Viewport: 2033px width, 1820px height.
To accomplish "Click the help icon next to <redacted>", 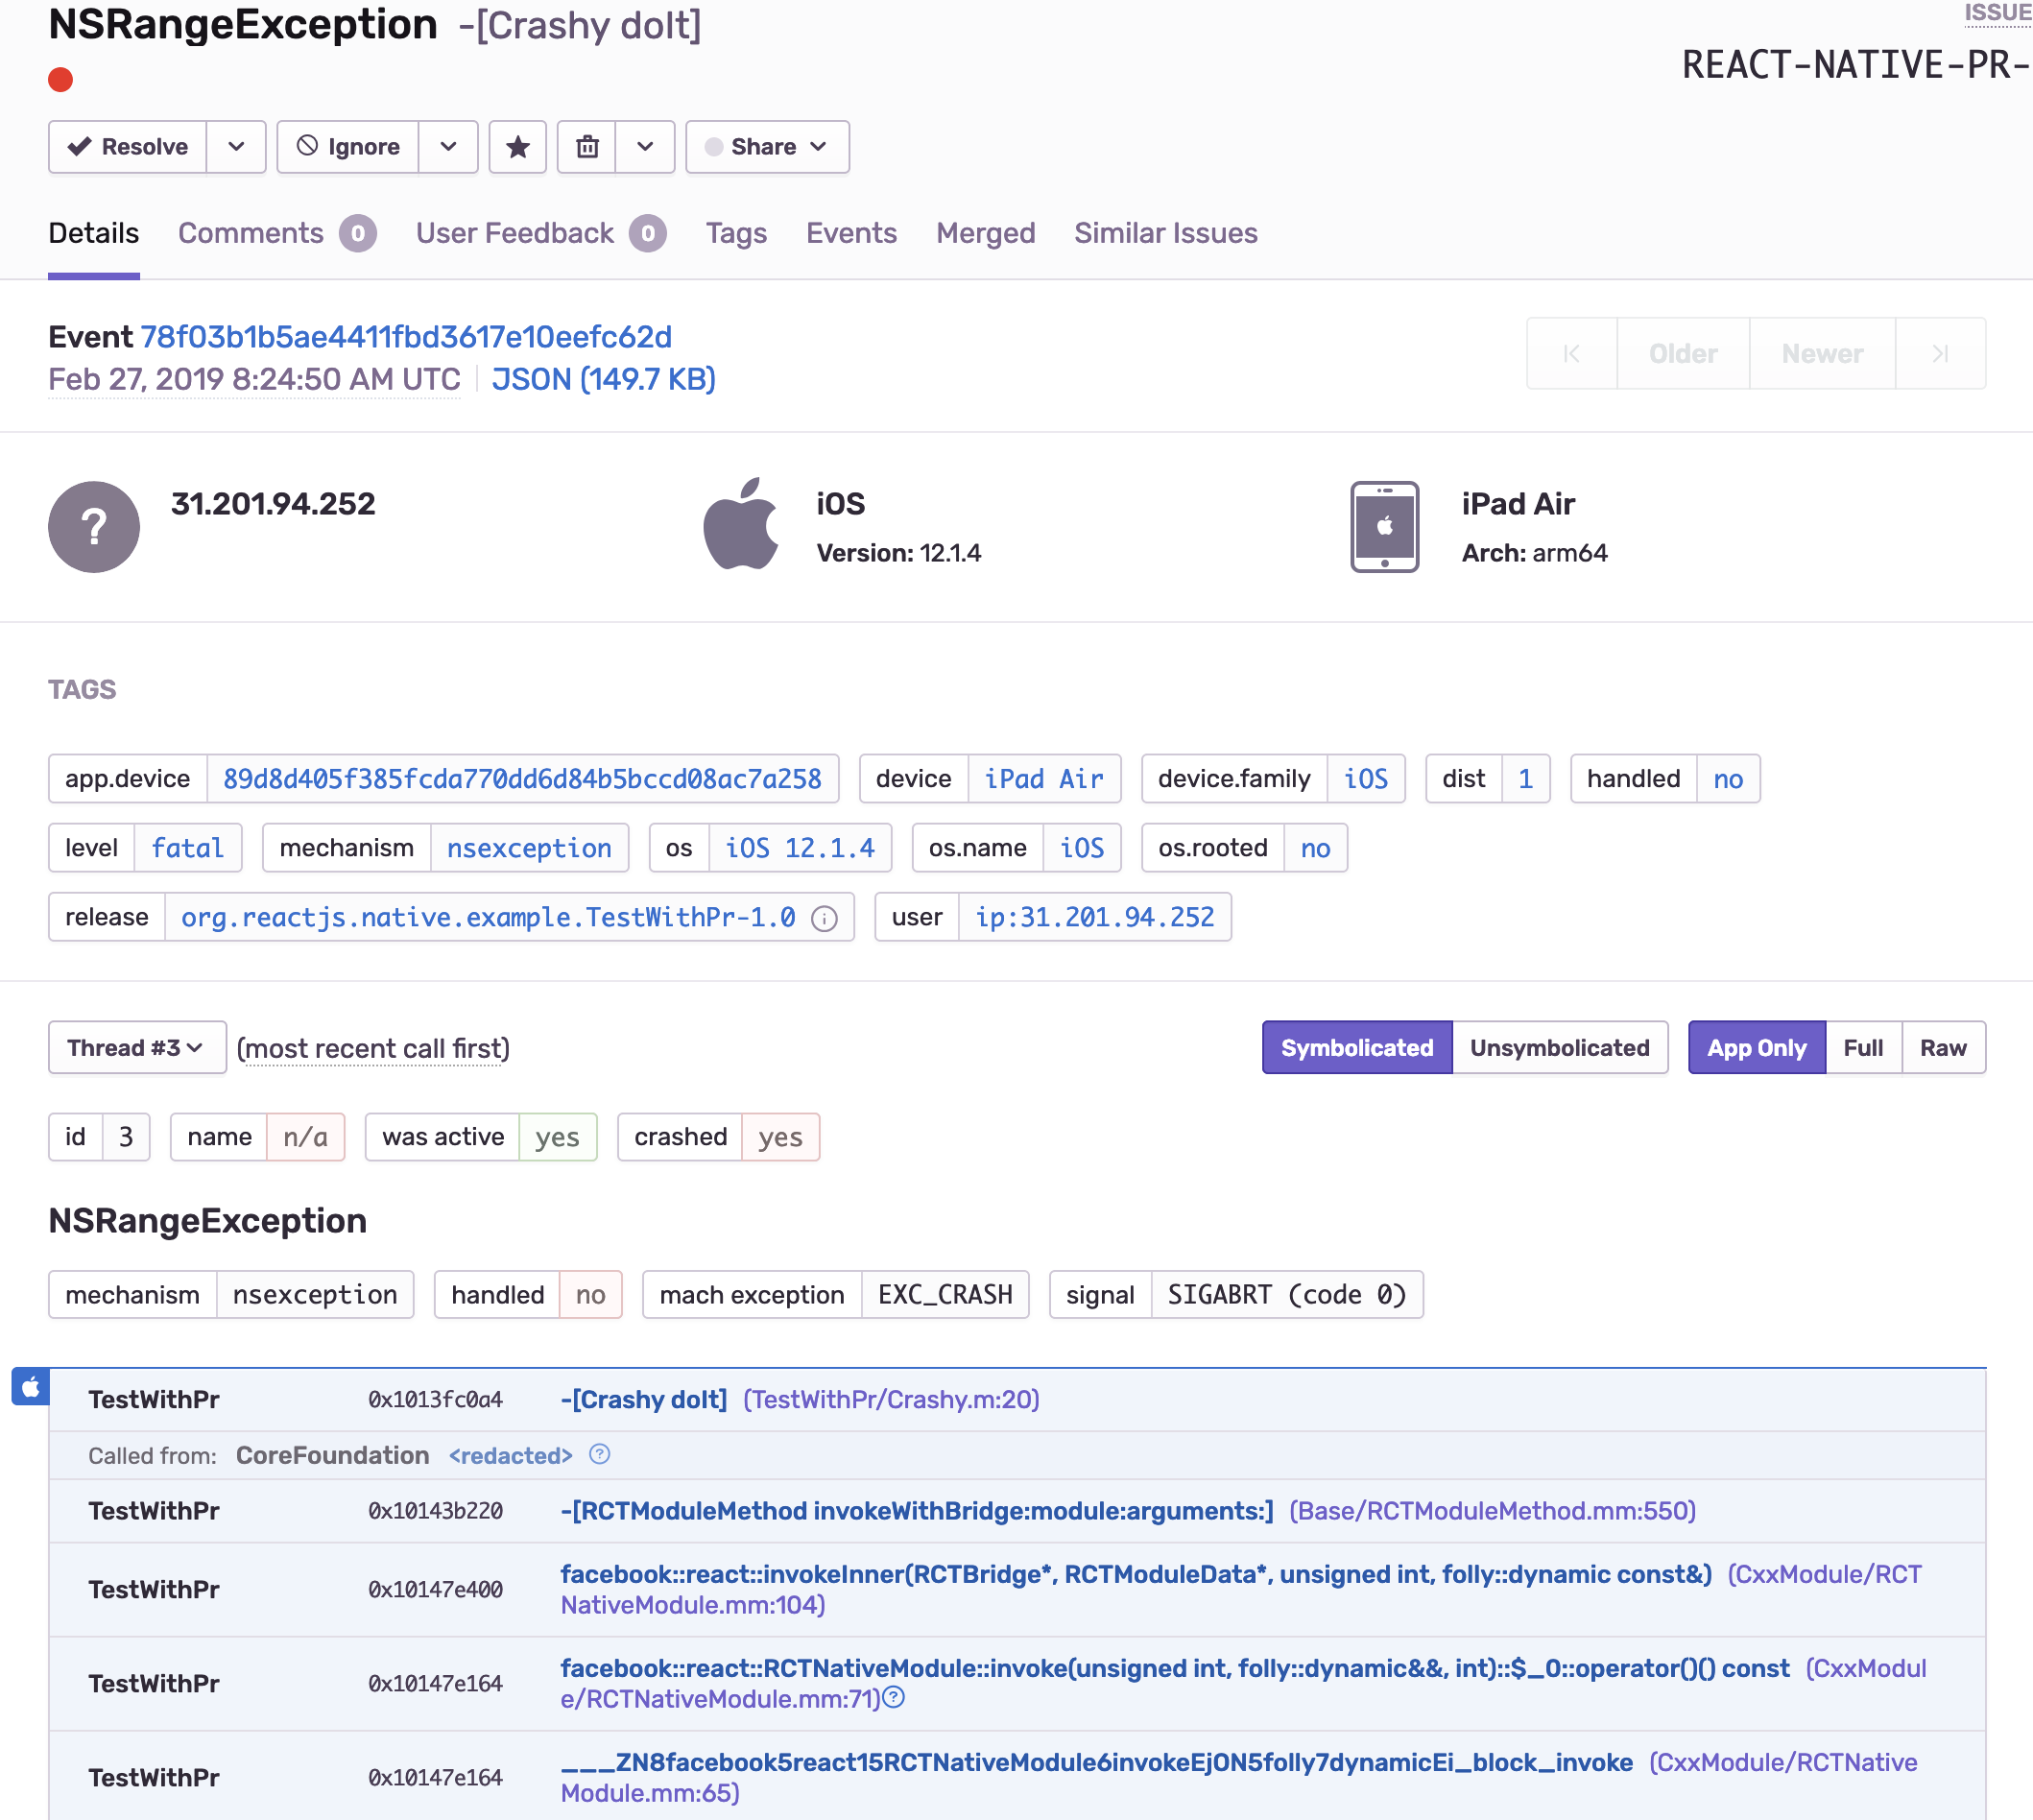I will pyautogui.click(x=599, y=1454).
